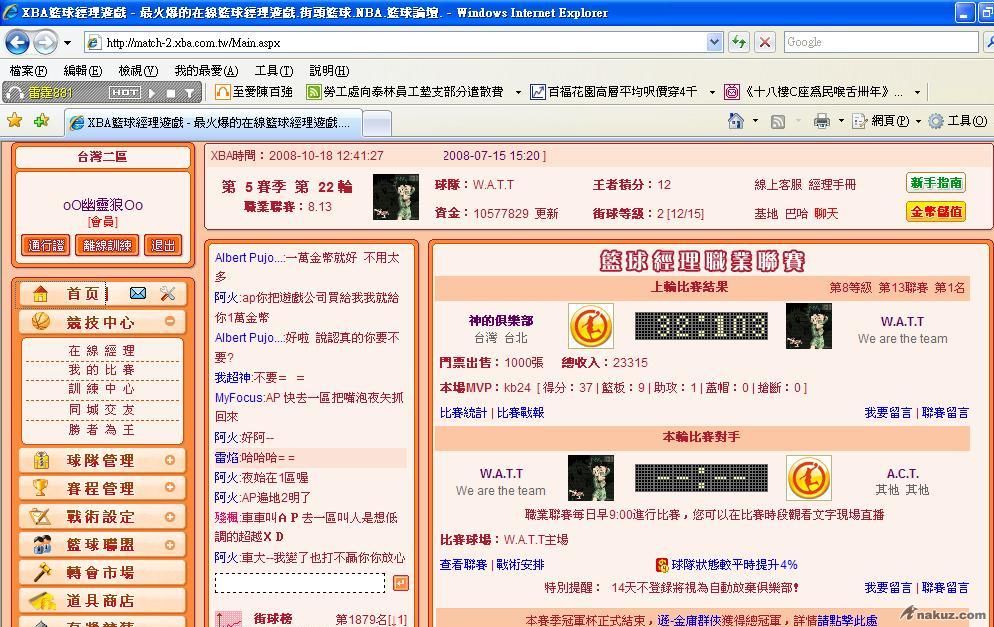This screenshot has height=627, width=994.
Task: Select 訓練中心 in the sidebar submenu
Action: coord(101,389)
